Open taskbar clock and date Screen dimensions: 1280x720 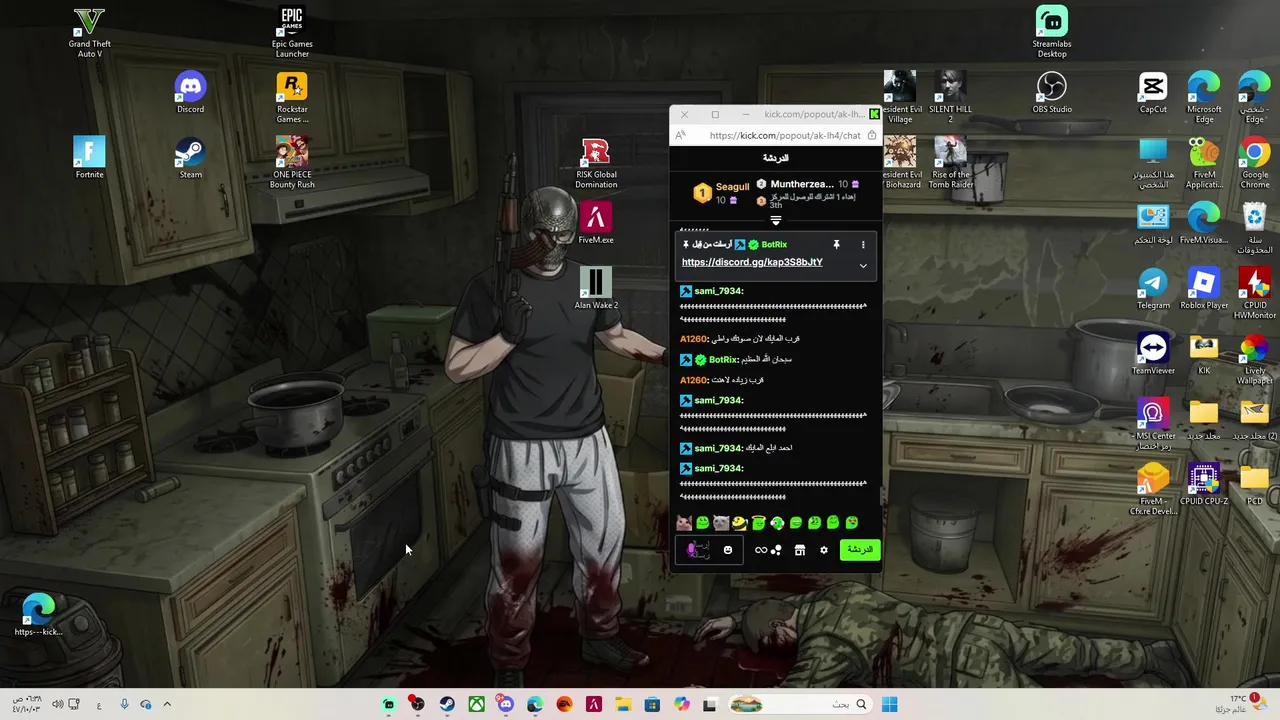[x=26, y=704]
